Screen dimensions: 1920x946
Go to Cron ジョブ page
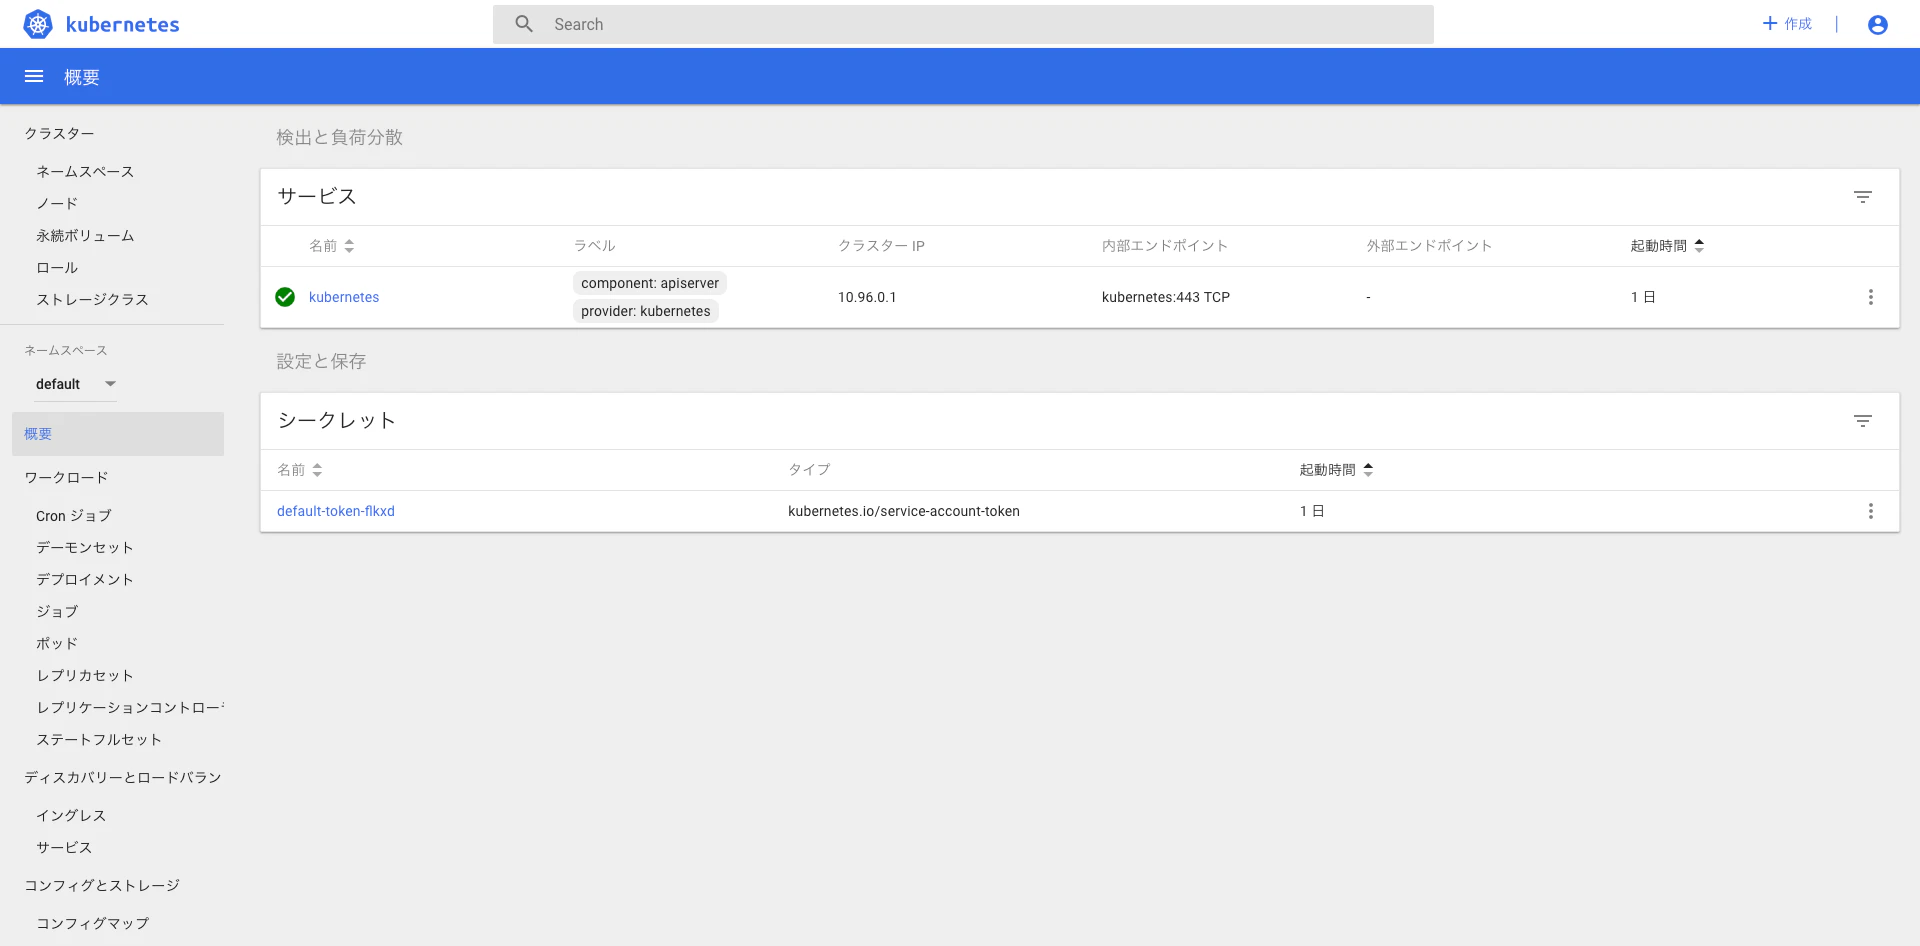click(74, 516)
